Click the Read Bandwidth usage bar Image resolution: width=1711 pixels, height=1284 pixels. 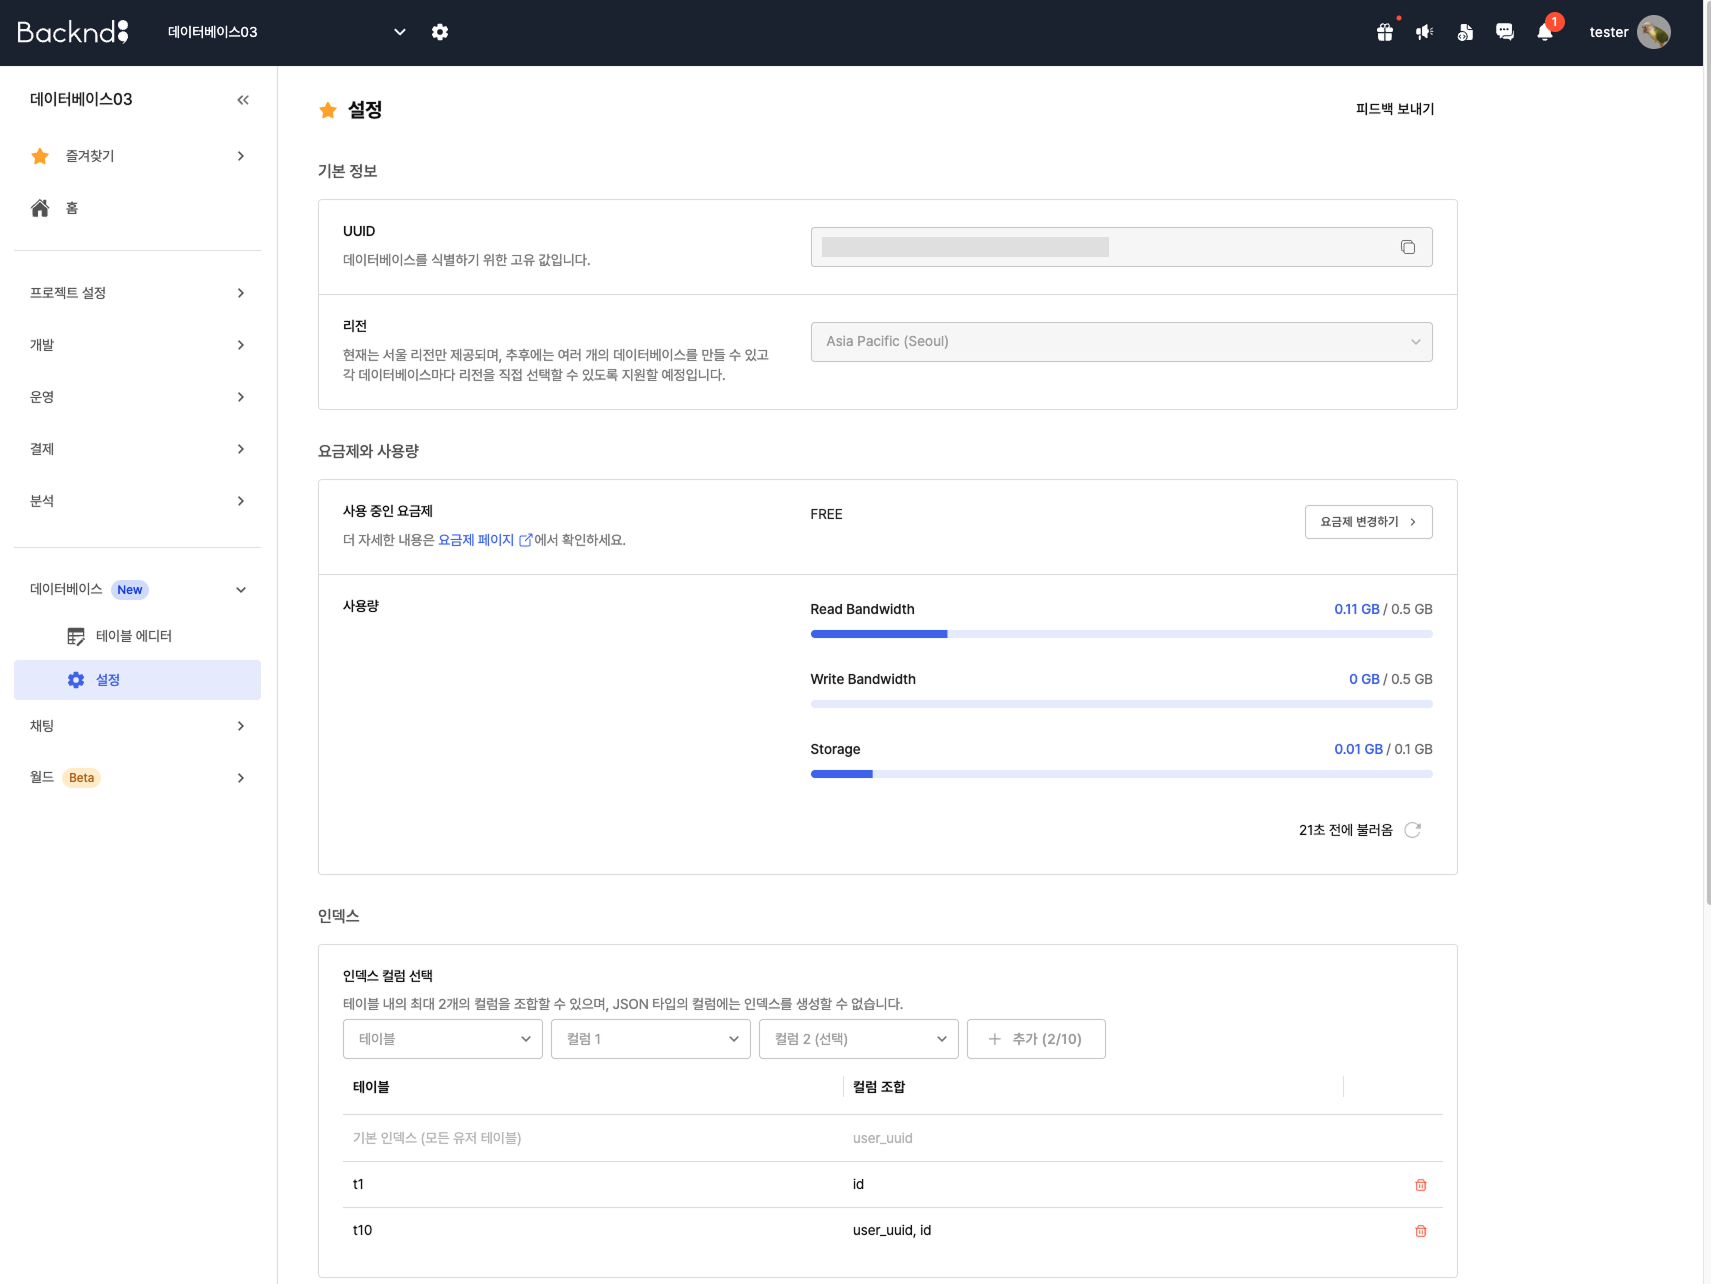(1120, 634)
